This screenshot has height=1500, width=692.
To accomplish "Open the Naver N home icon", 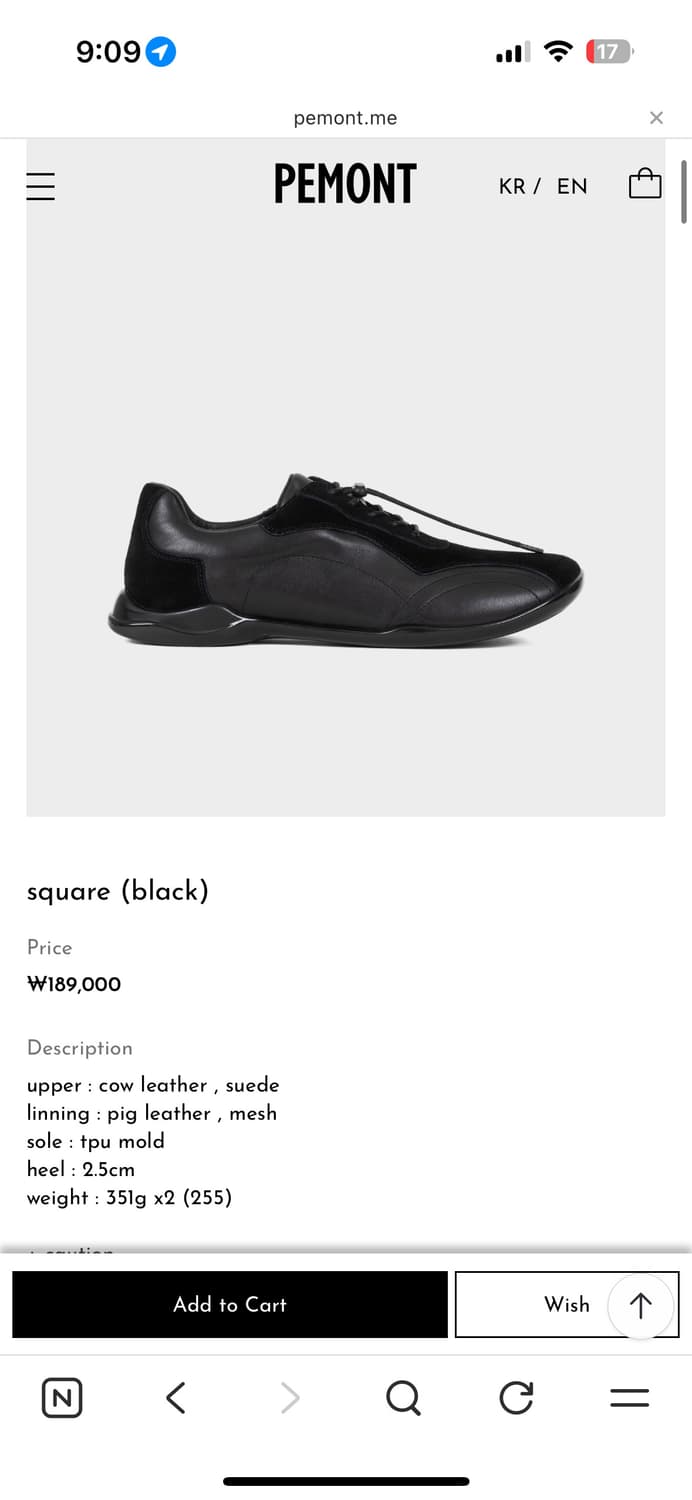I will 62,1397.
